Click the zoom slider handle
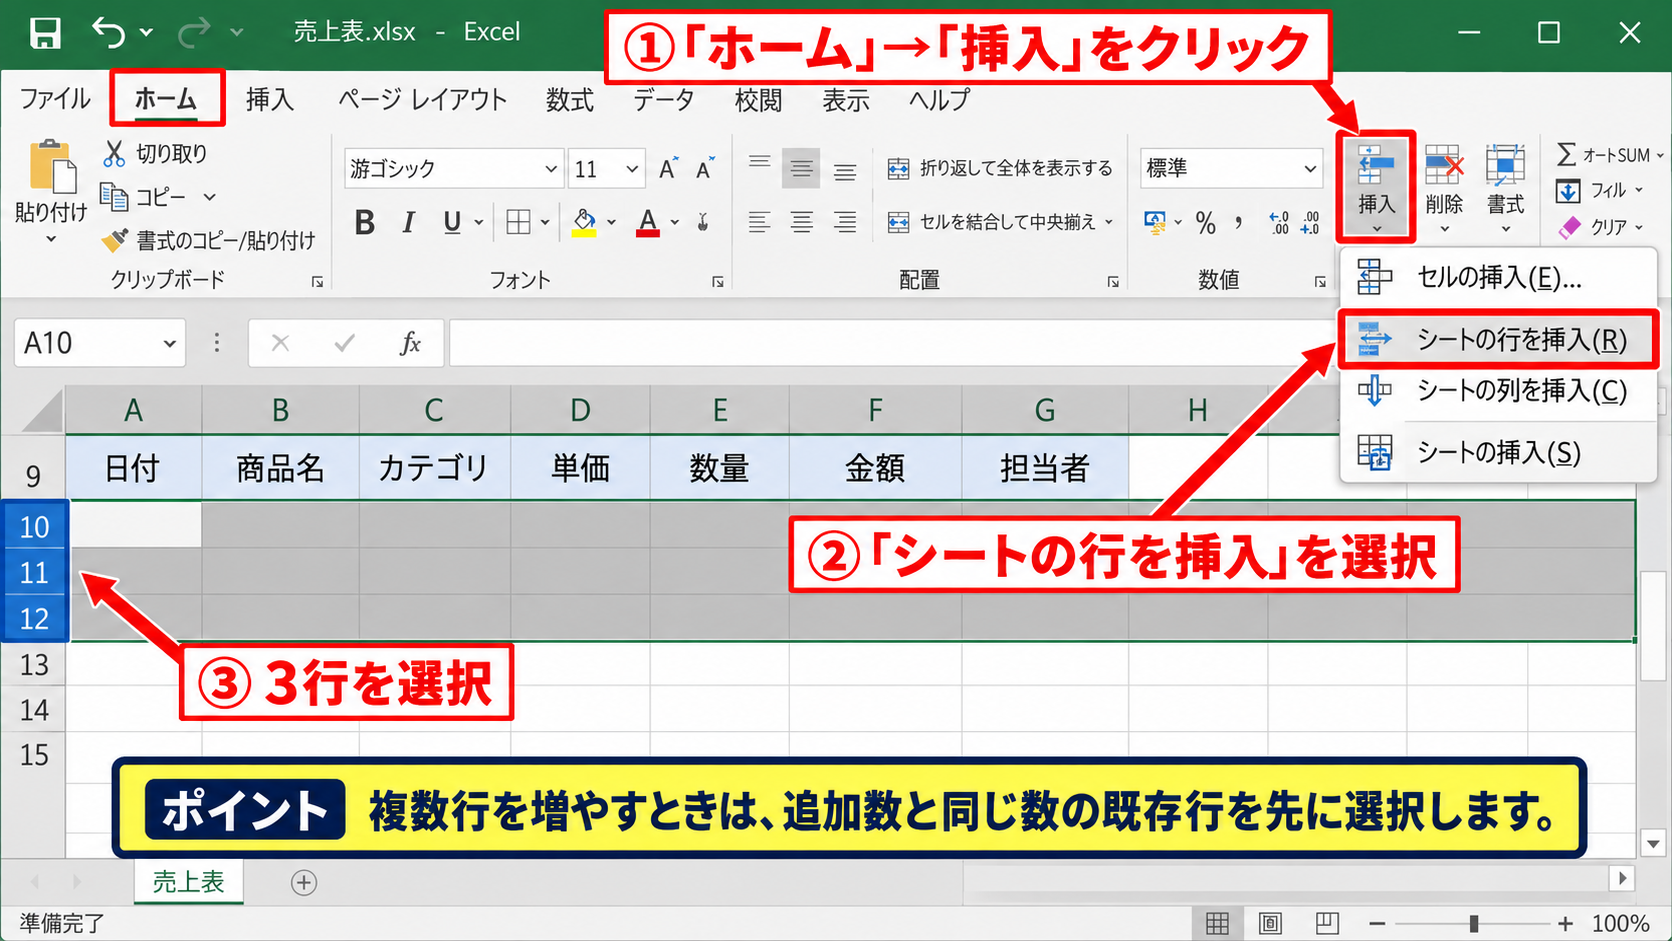The image size is (1672, 941). pyautogui.click(x=1474, y=924)
